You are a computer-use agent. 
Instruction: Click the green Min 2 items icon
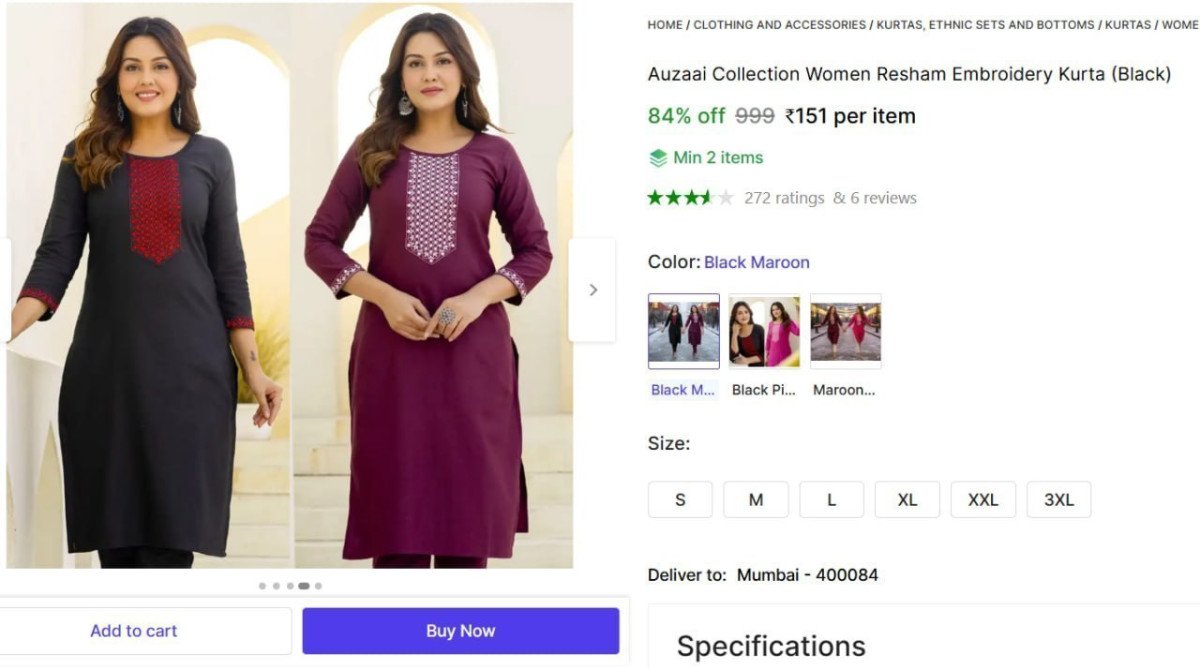[657, 157]
